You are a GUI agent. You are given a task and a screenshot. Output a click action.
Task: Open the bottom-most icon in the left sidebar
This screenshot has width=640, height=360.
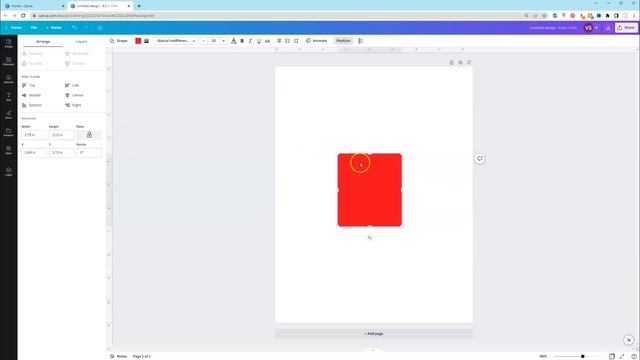tap(9, 171)
